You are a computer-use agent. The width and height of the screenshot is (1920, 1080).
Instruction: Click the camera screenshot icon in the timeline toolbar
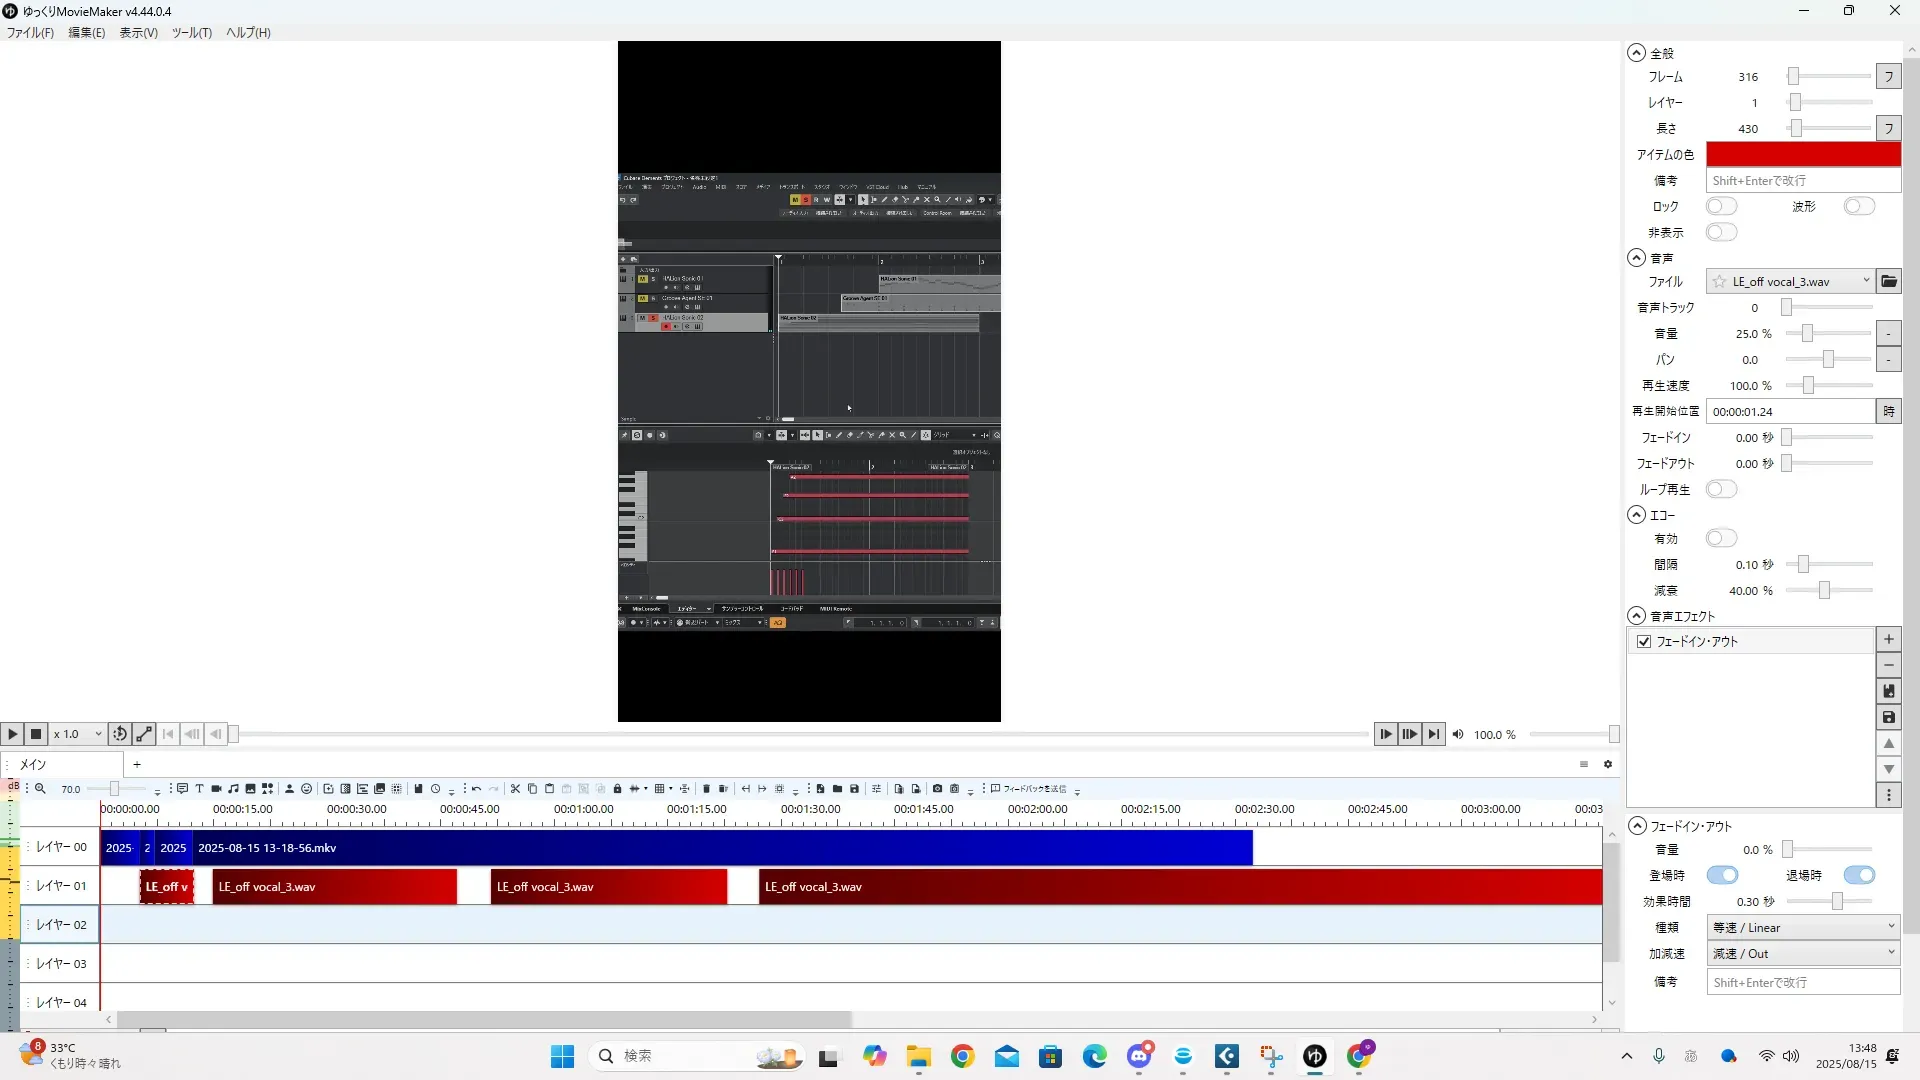(x=937, y=789)
